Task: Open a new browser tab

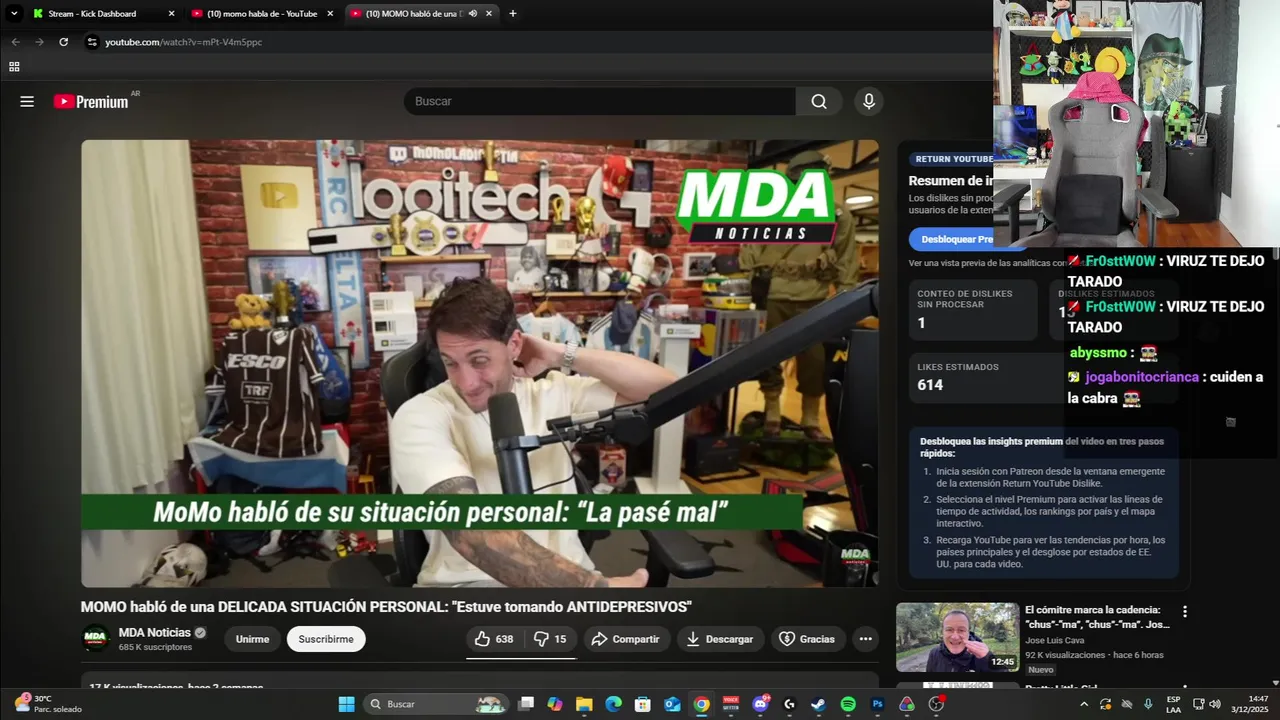Action: click(513, 14)
